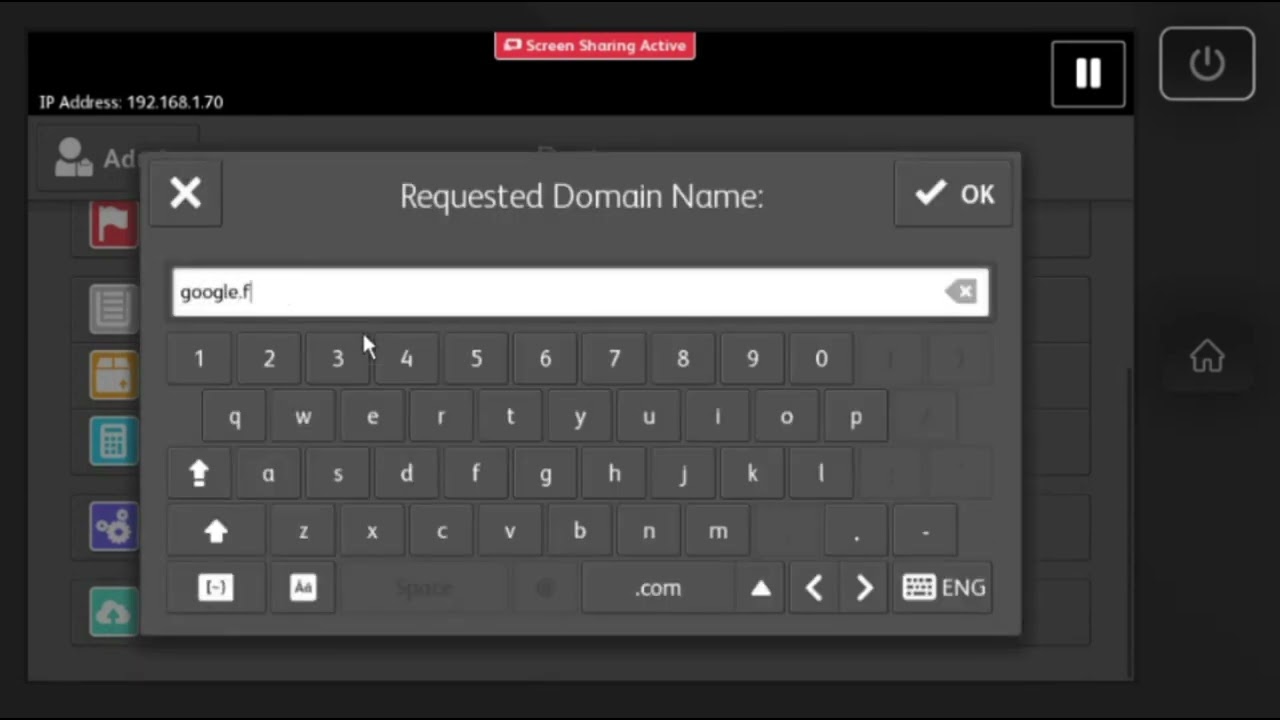The height and width of the screenshot is (720, 1280).
Task: Tap the letter n key
Action: (x=648, y=532)
